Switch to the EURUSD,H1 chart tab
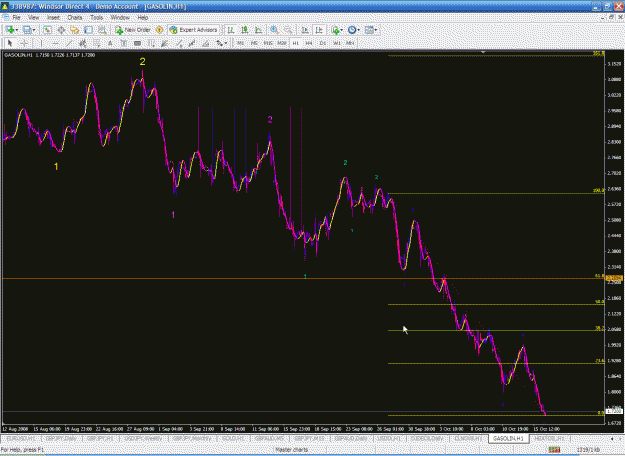 coord(22,438)
